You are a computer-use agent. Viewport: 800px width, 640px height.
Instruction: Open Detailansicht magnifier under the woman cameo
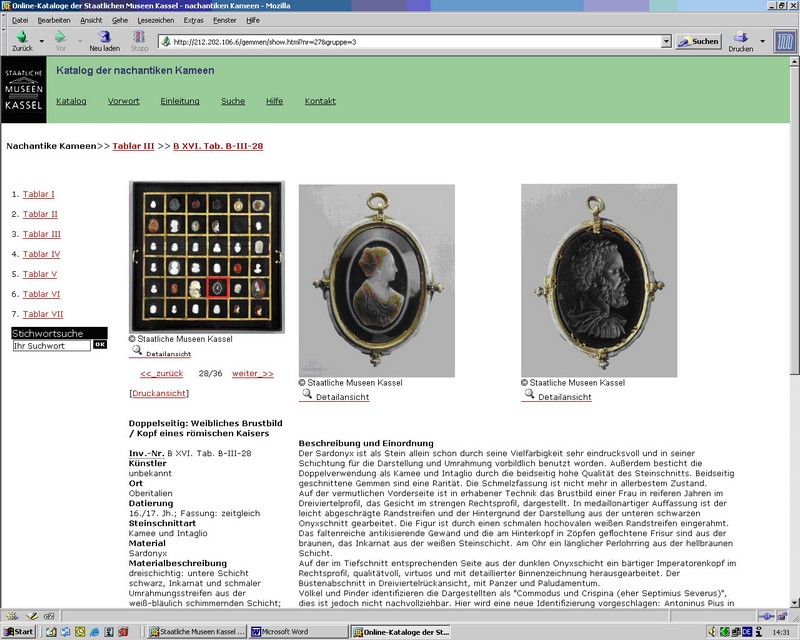(306, 396)
